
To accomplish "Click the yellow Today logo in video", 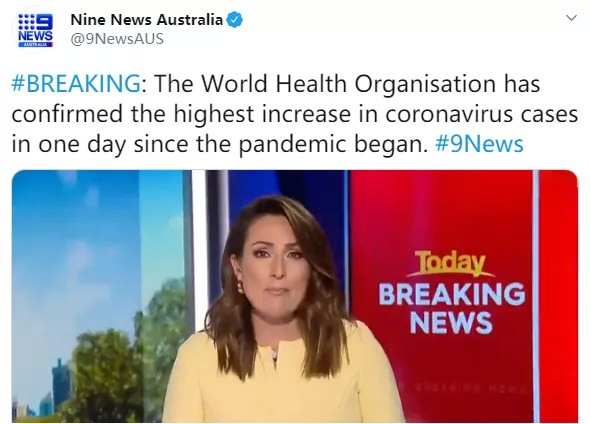I will pos(451,263).
